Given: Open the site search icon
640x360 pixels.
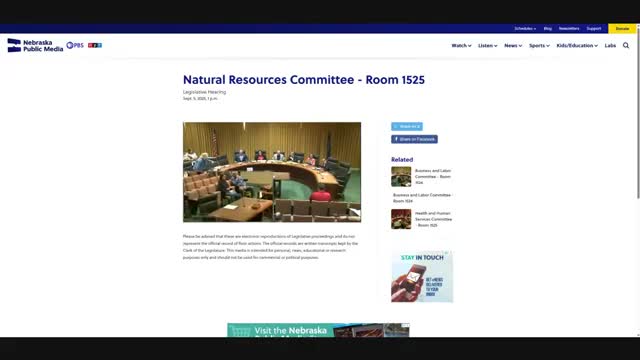Looking at the screenshot, I should (626, 45).
